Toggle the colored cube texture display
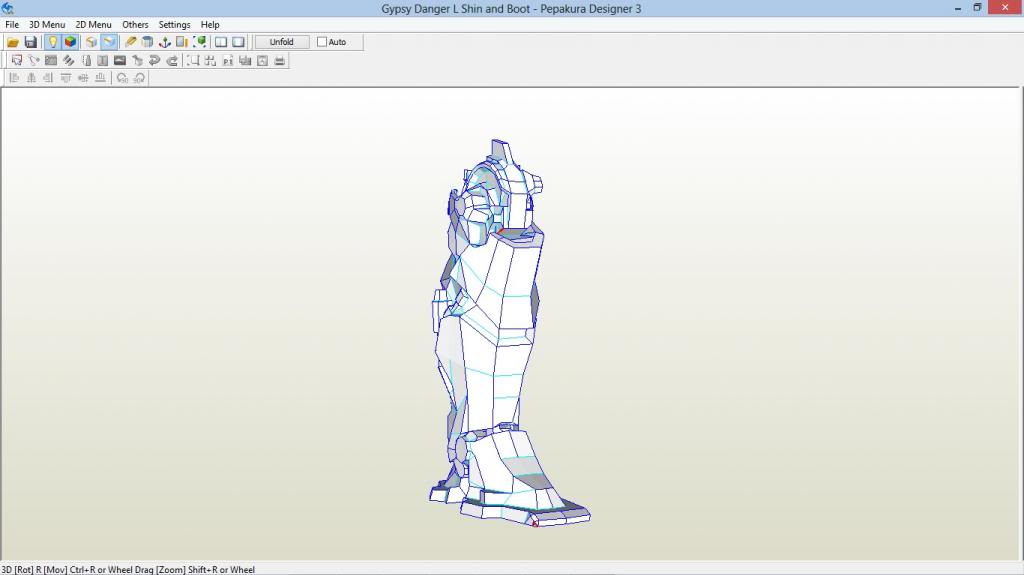 (70, 42)
